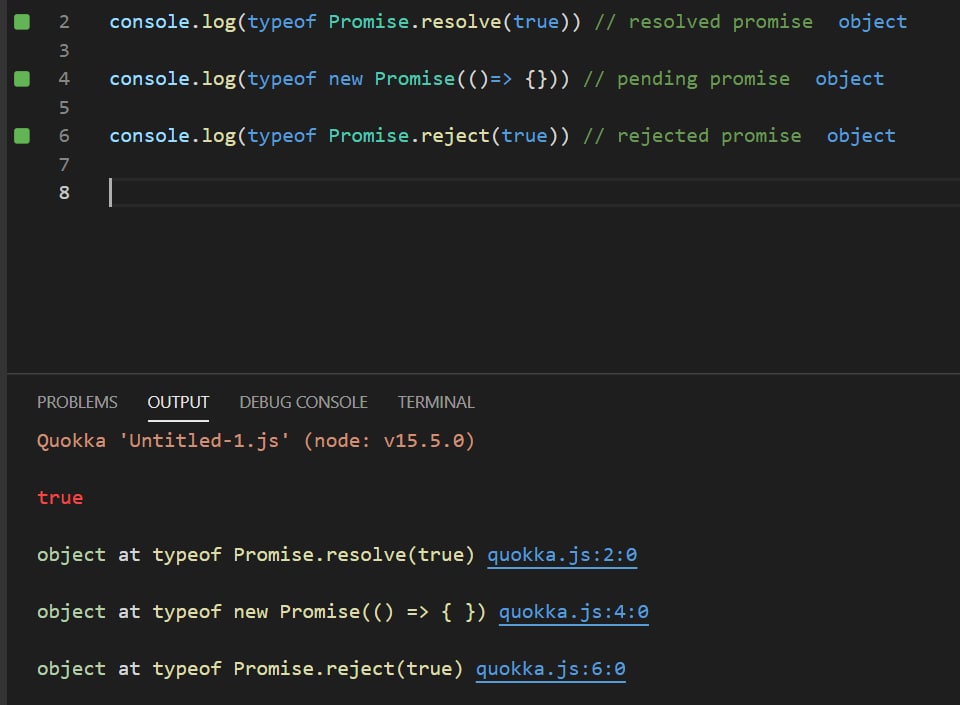This screenshot has height=705, width=960.
Task: Click the red 'true' output line
Action: click(x=60, y=498)
